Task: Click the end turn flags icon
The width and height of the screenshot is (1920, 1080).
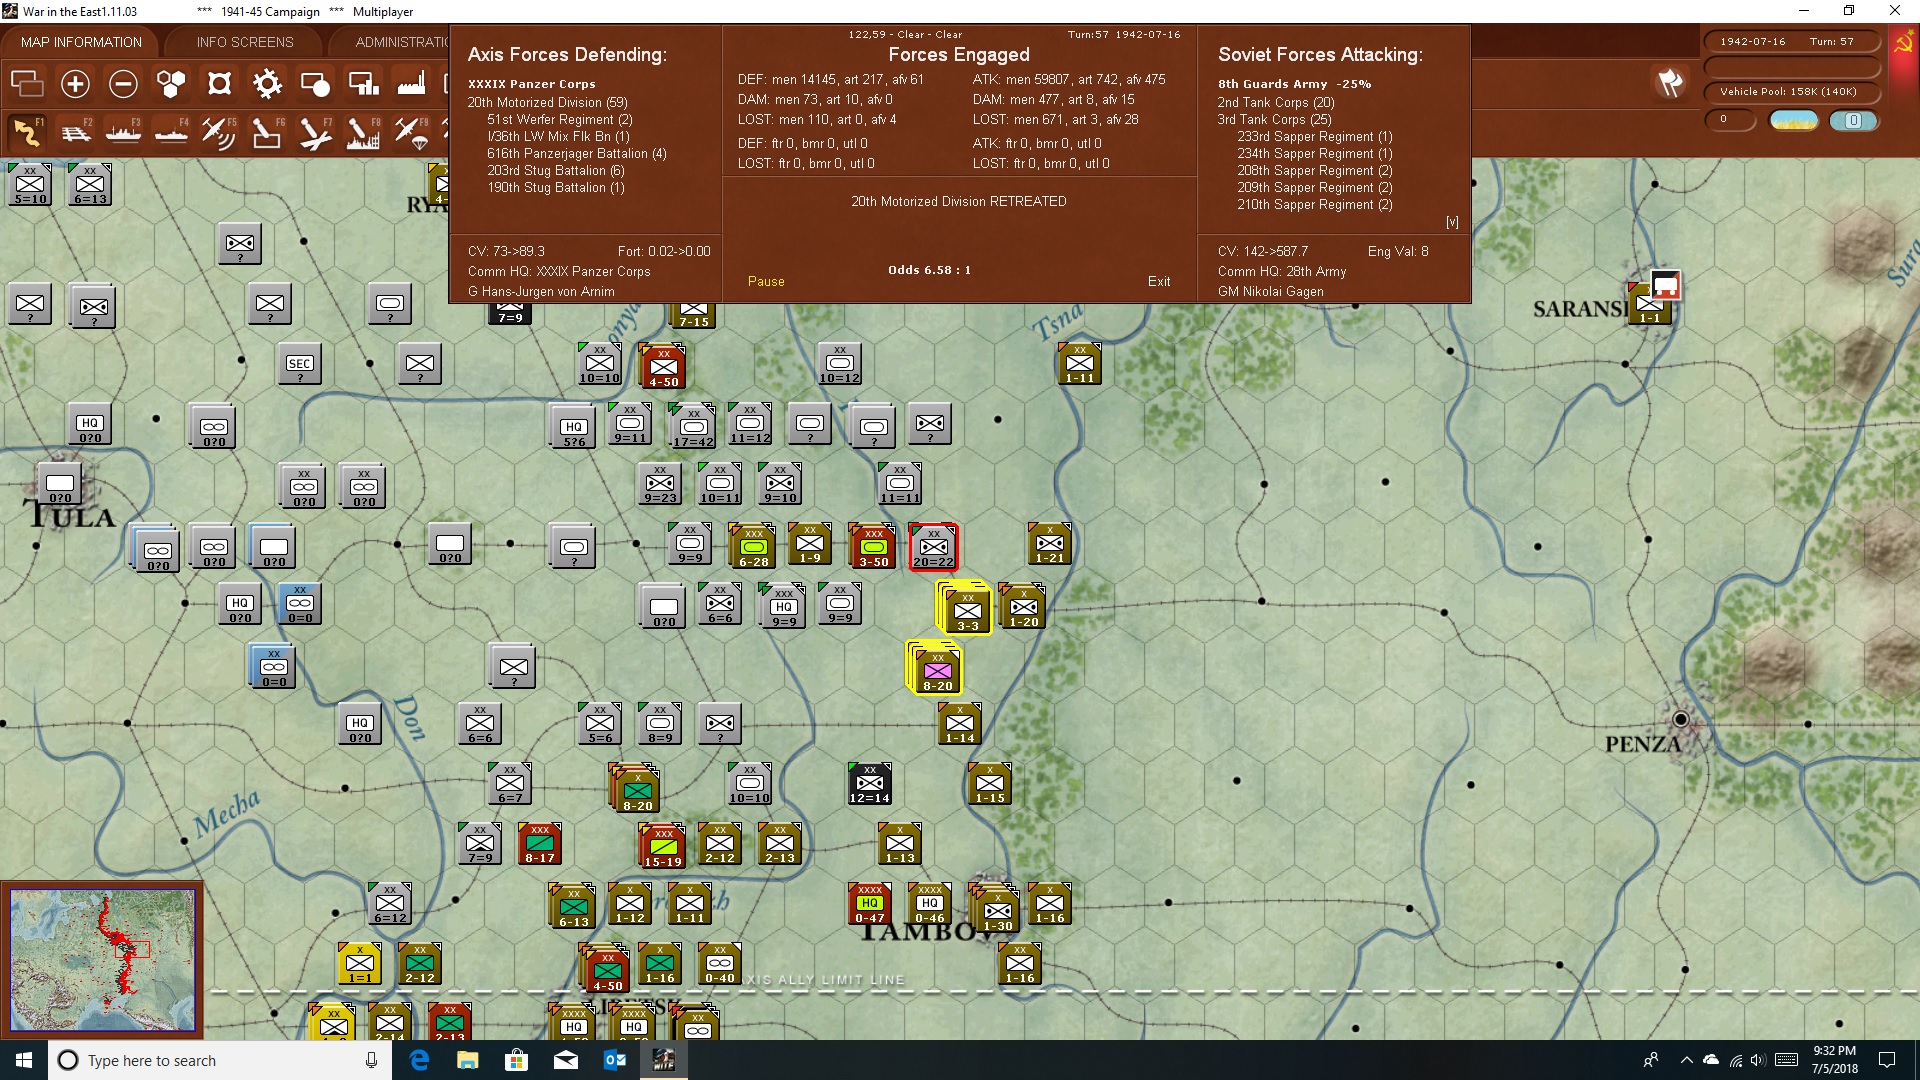Action: [1669, 83]
